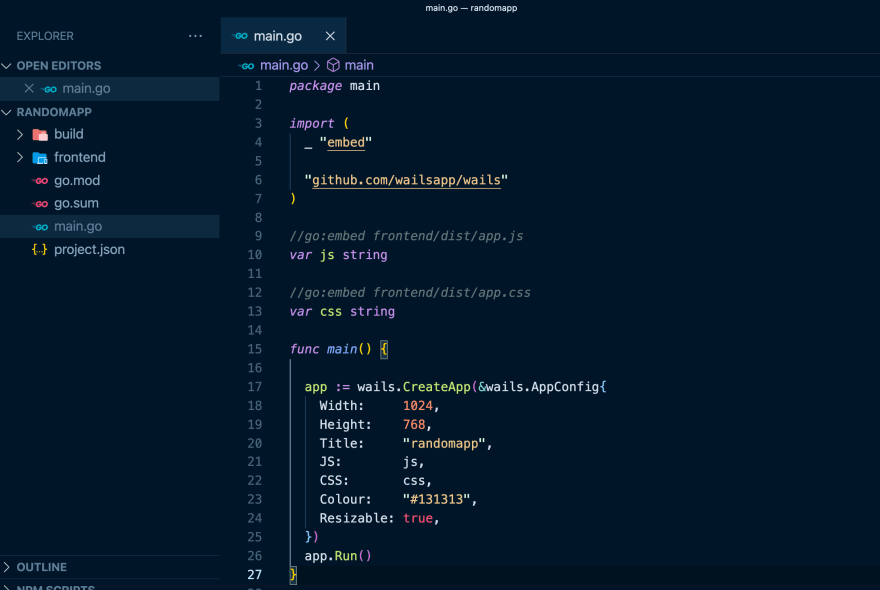Click main.go in the breadcrumb path
The width and height of the screenshot is (880, 590).
pos(283,66)
